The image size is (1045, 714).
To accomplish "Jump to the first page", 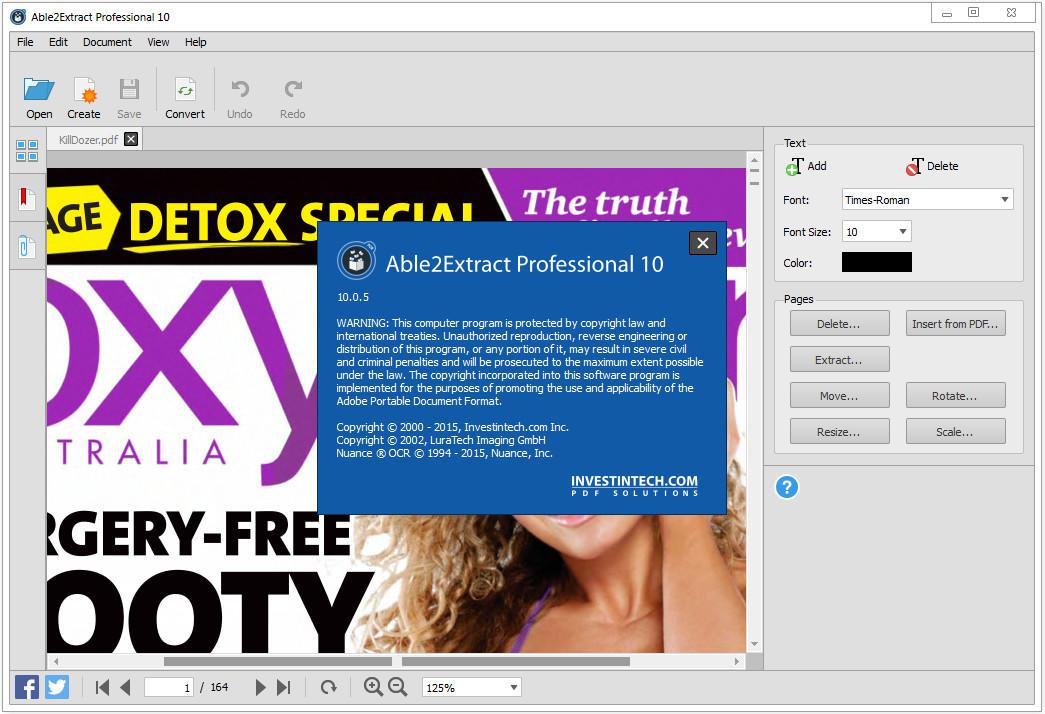I will 102,687.
